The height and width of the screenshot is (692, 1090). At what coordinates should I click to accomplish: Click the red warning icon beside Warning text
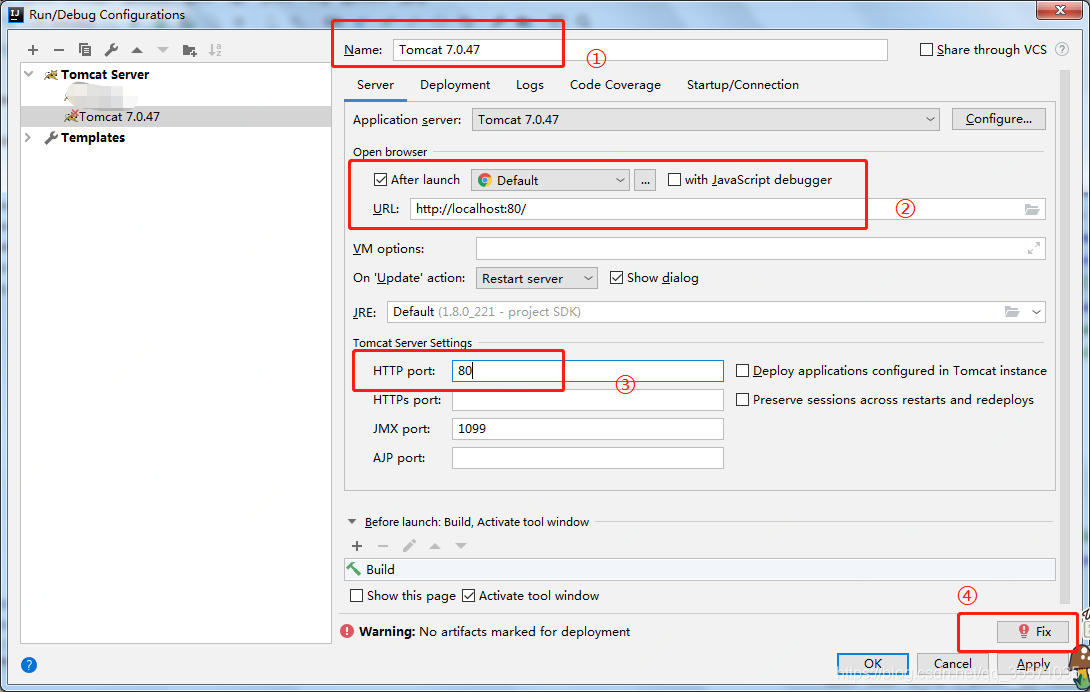[347, 631]
